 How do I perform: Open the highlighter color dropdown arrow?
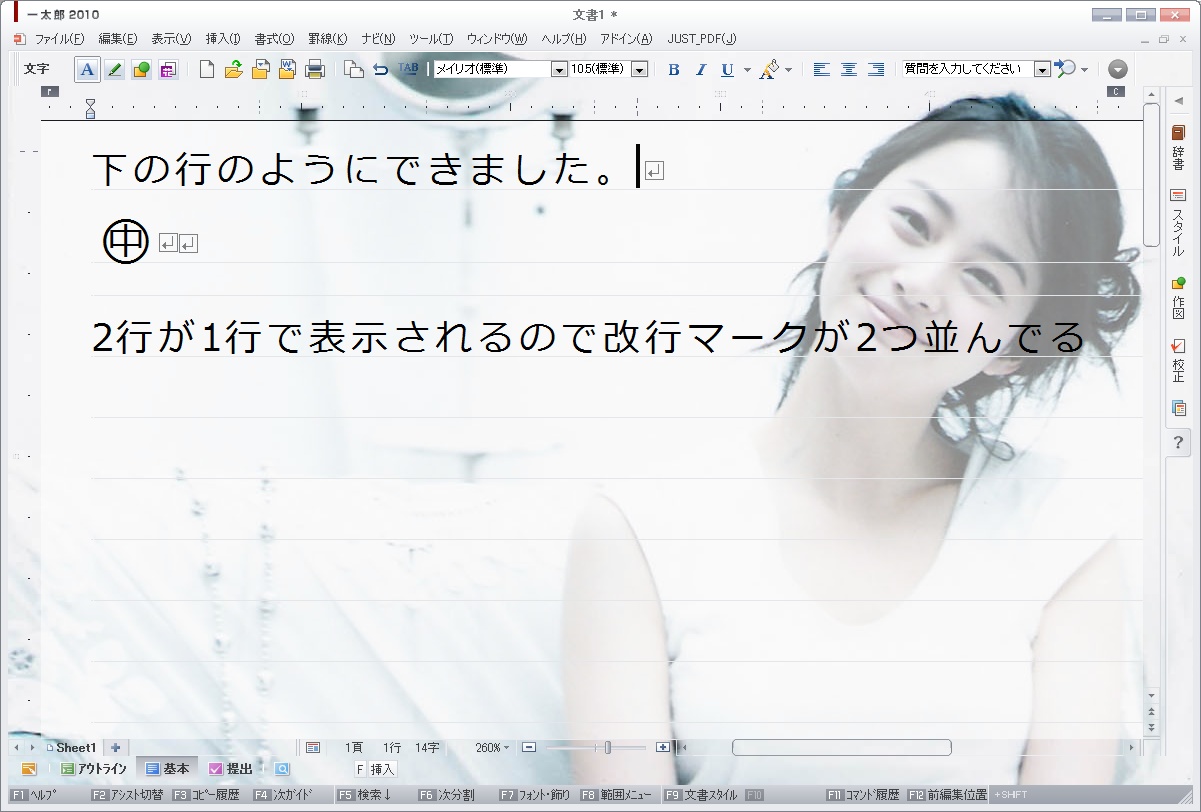[x=788, y=70]
